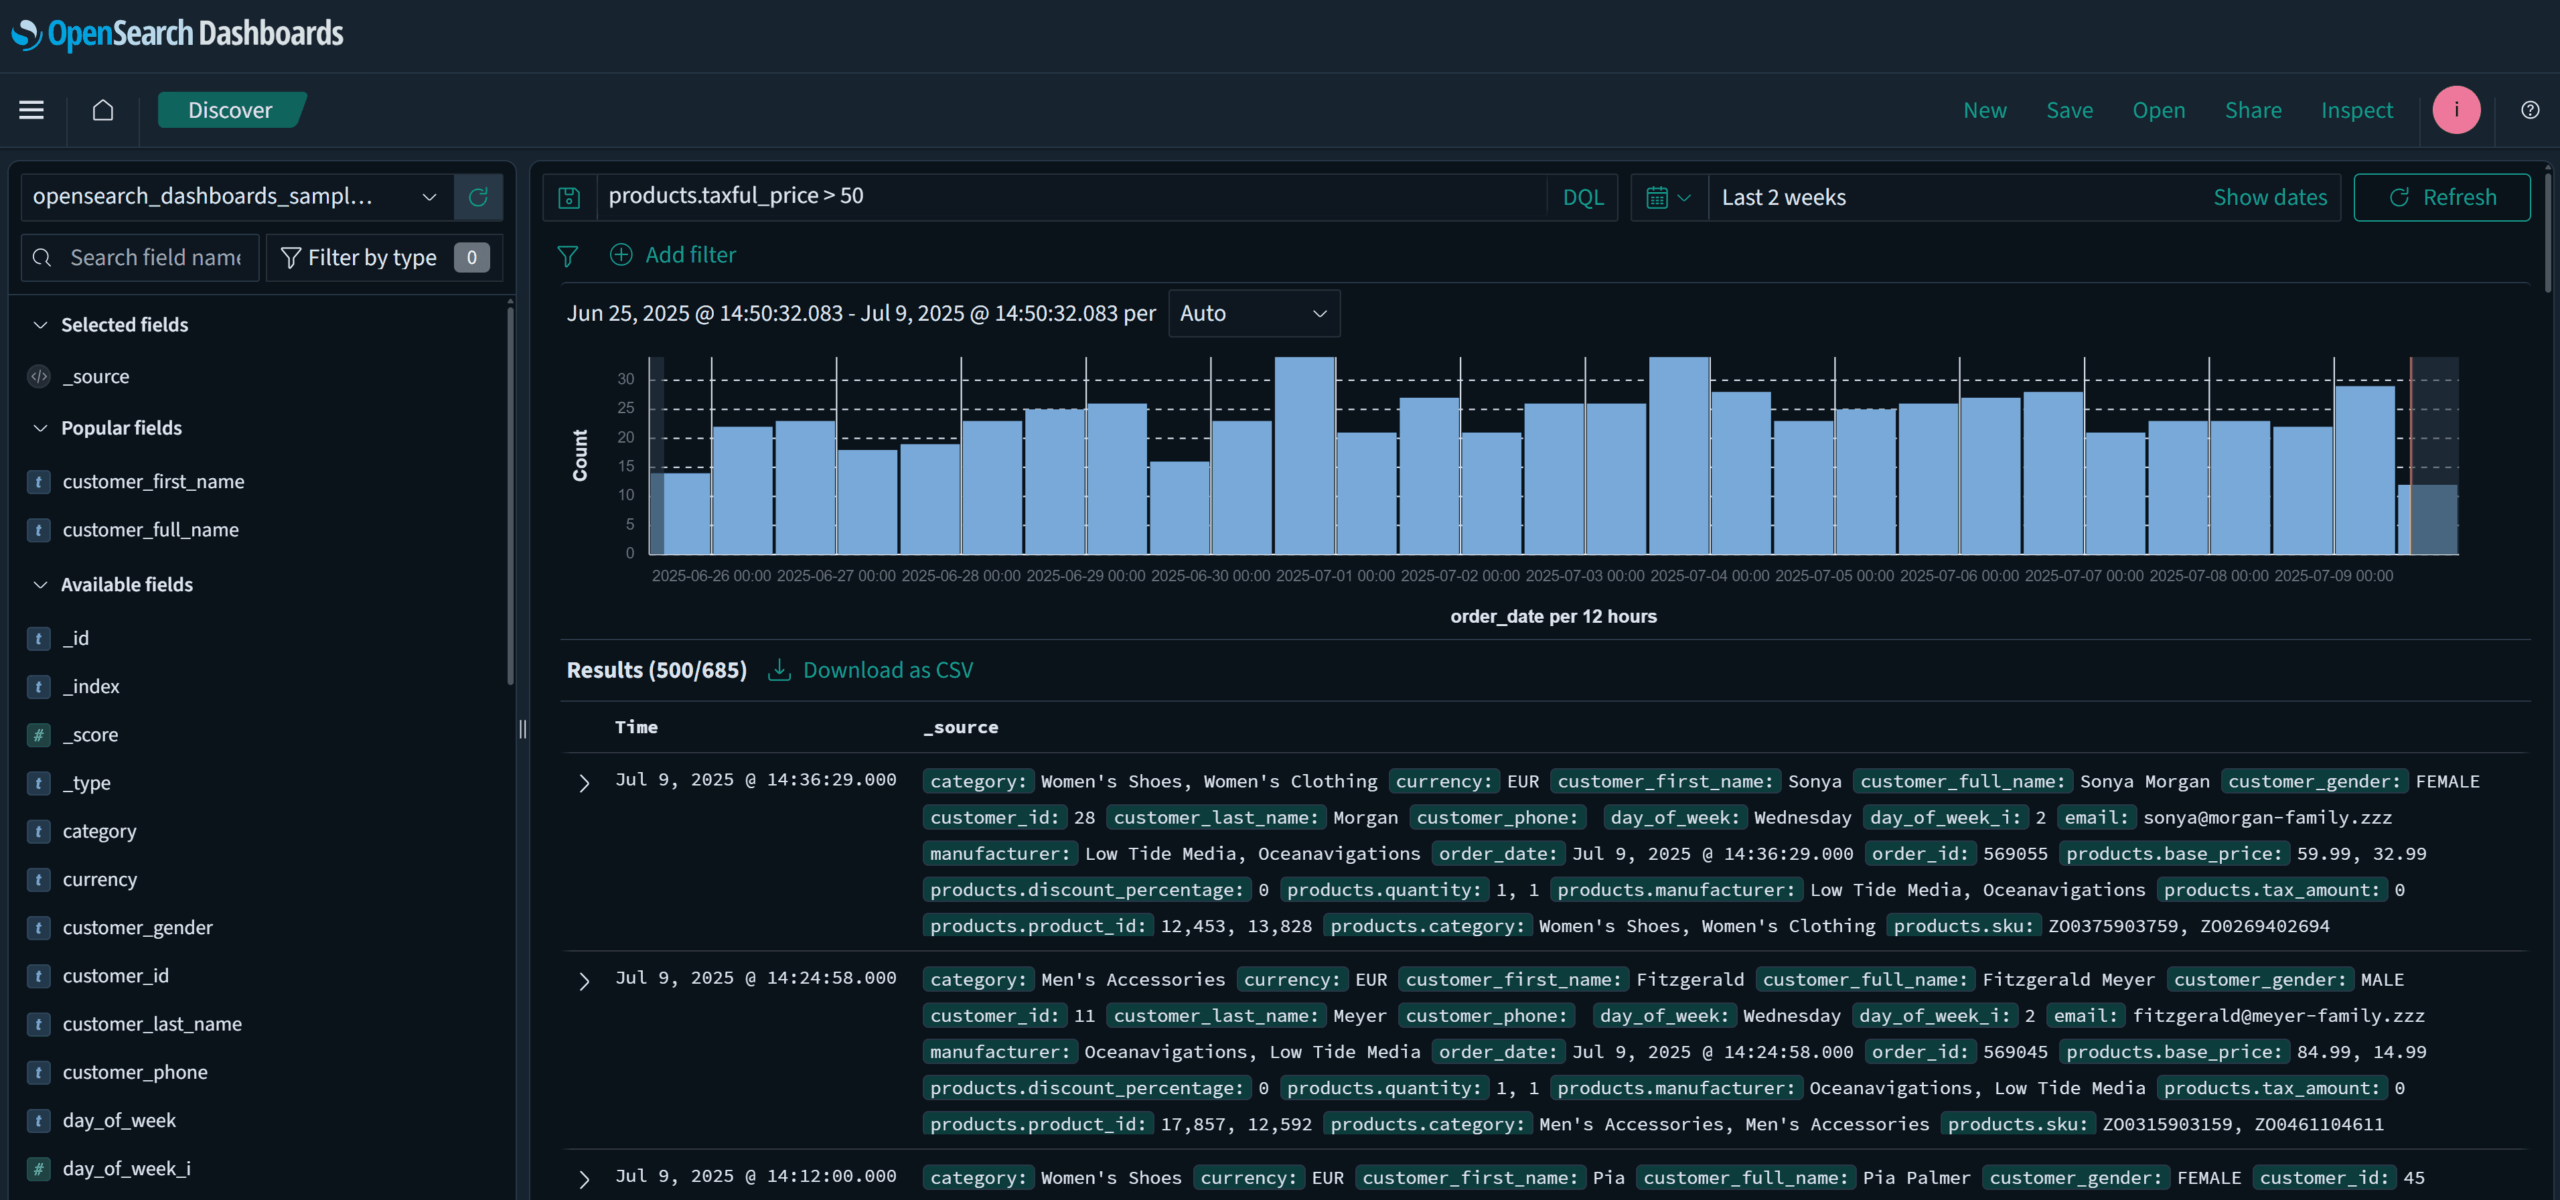Click the Refresh button
Viewport: 2560px width, 1200px height.
(2442, 197)
